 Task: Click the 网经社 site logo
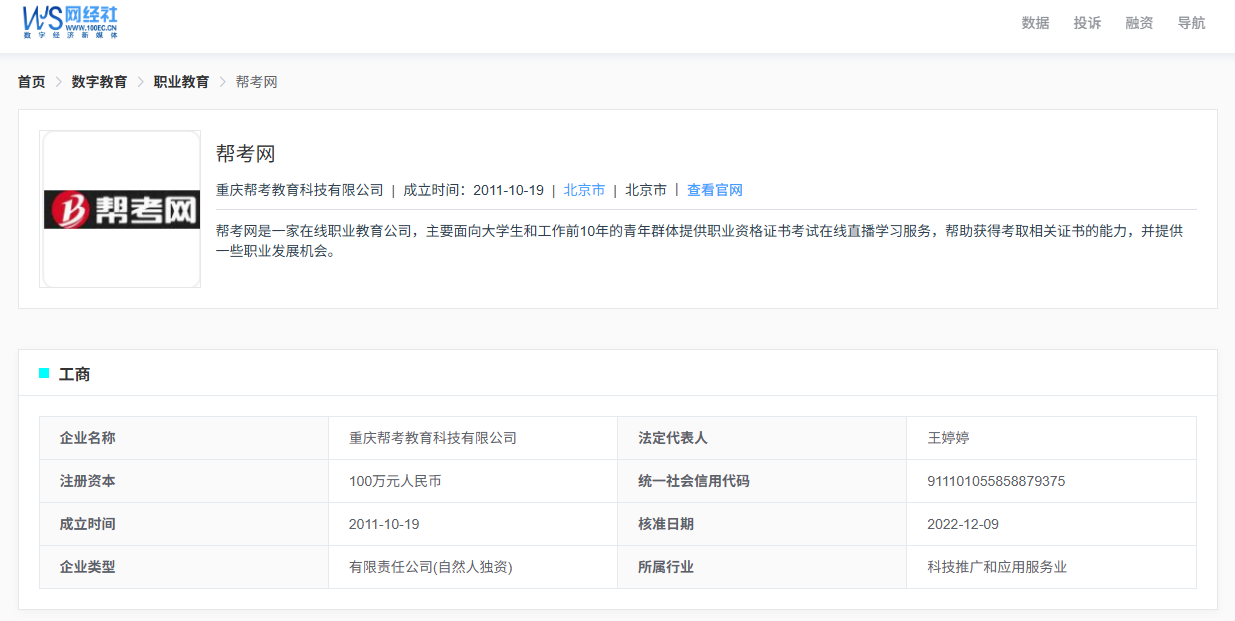(x=70, y=21)
